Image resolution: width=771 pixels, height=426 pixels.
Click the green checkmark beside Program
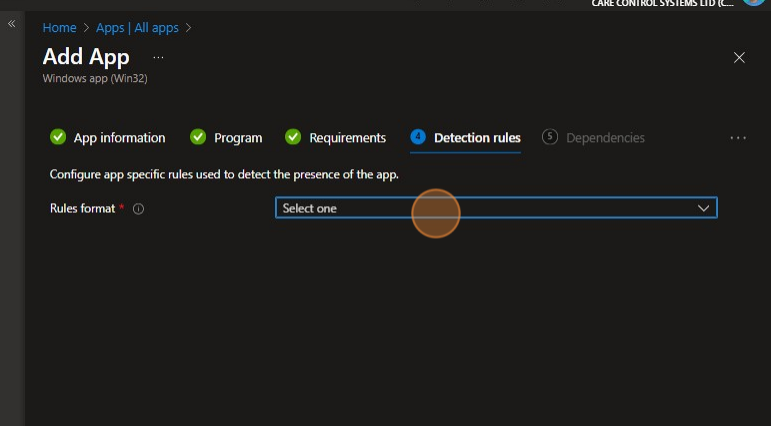click(198, 138)
